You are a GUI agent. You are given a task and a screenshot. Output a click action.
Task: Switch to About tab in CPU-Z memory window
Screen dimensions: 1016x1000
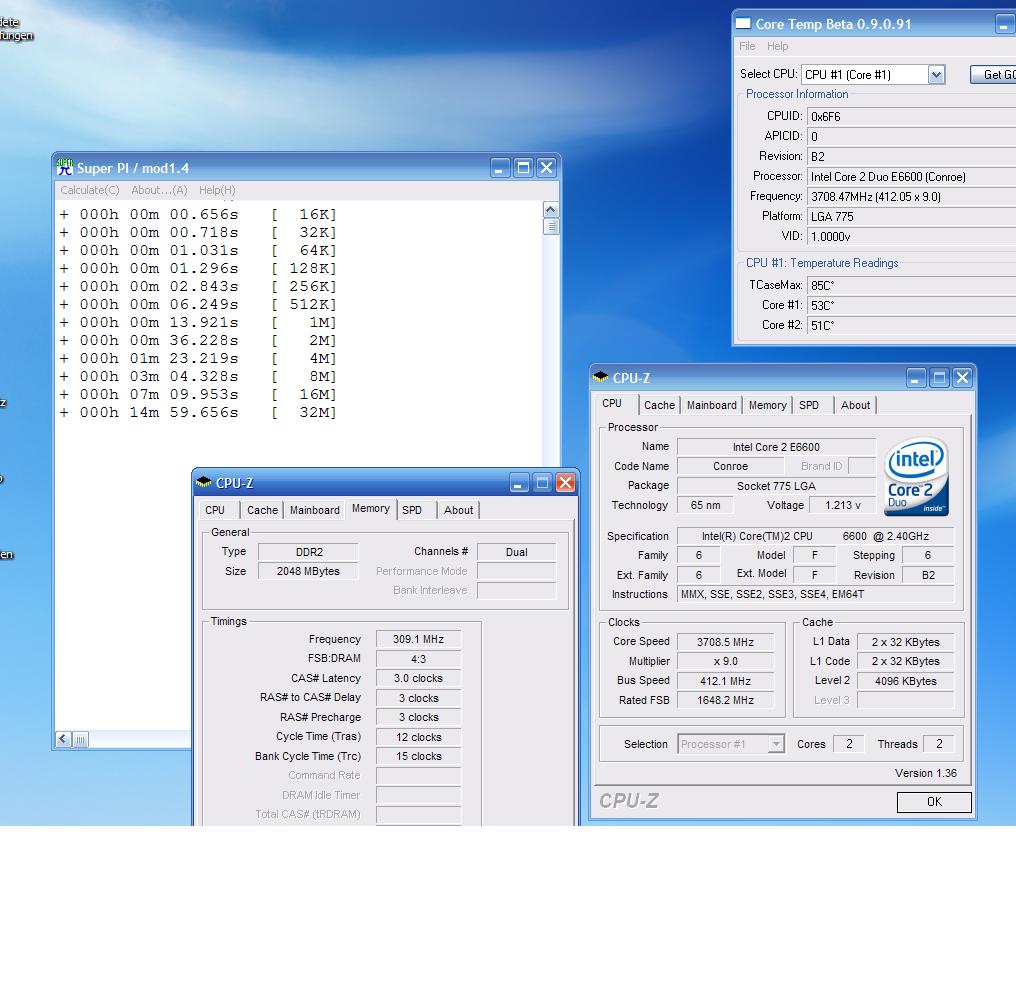pyautogui.click(x=458, y=510)
